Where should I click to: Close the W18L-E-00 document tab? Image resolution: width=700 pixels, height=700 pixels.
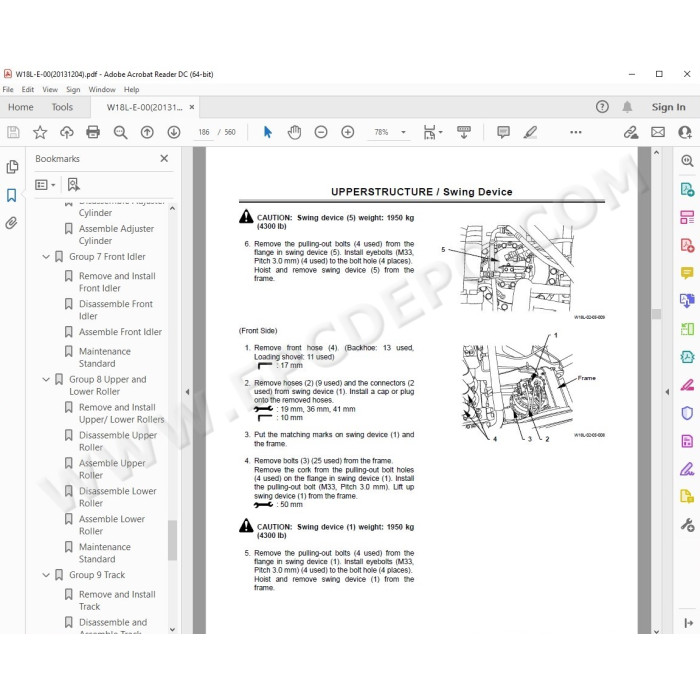click(192, 107)
